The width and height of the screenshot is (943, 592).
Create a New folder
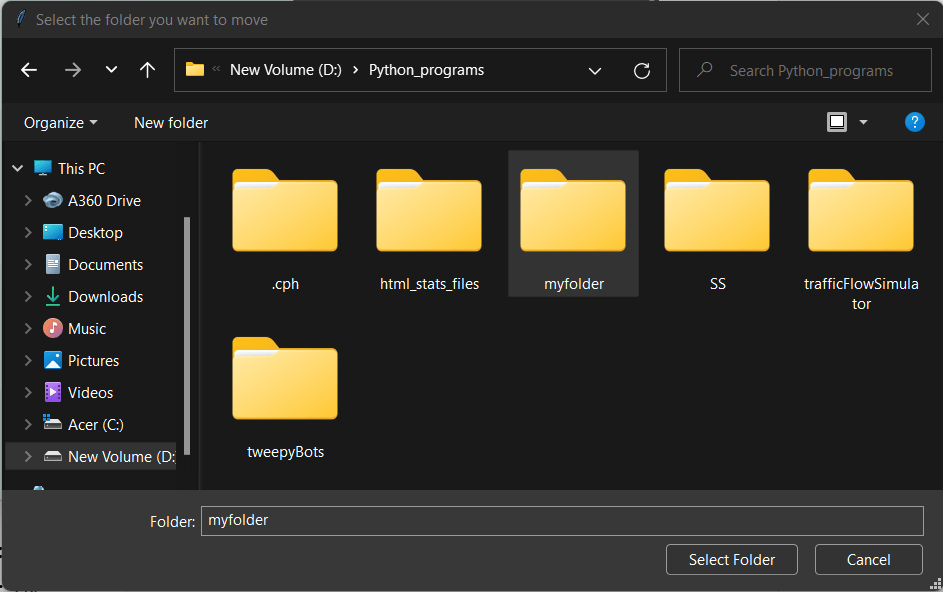click(170, 122)
